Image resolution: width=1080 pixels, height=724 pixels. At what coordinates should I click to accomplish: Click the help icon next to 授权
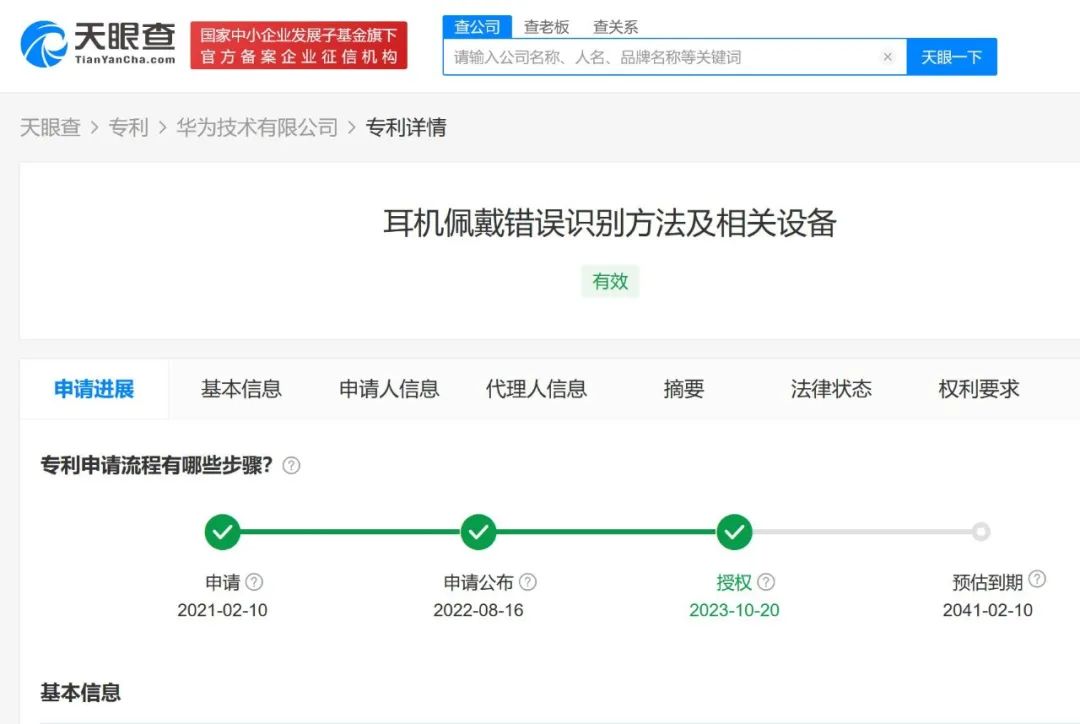pos(766,582)
